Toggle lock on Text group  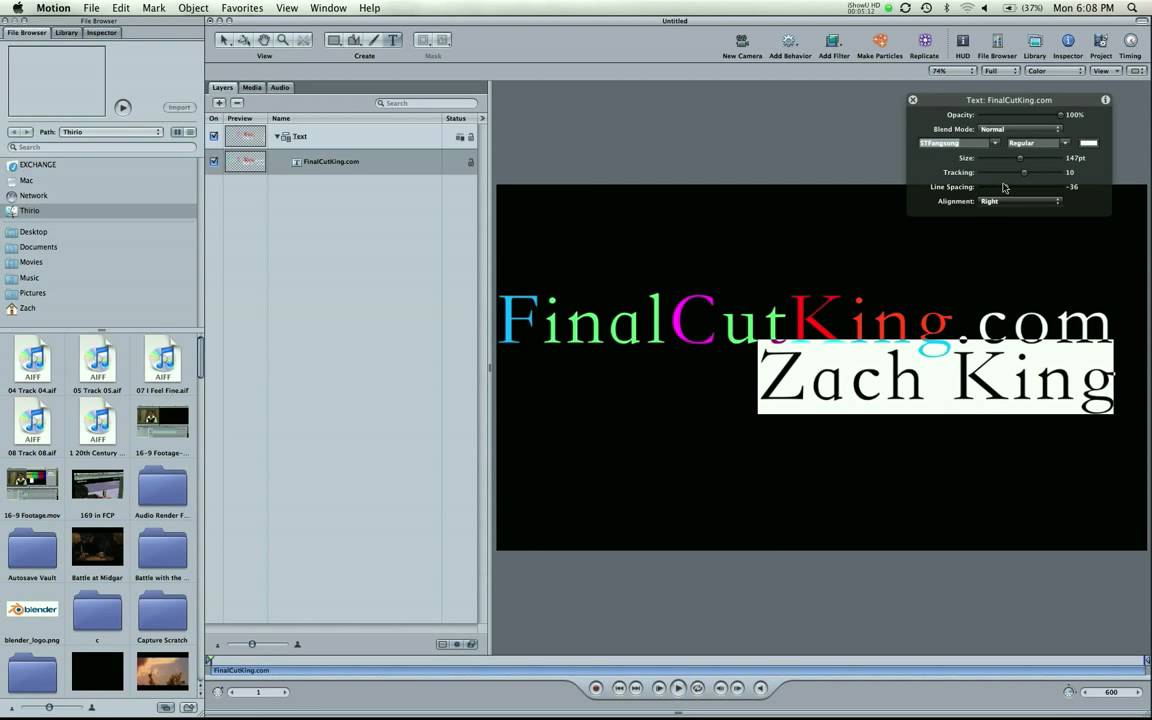coord(471,137)
